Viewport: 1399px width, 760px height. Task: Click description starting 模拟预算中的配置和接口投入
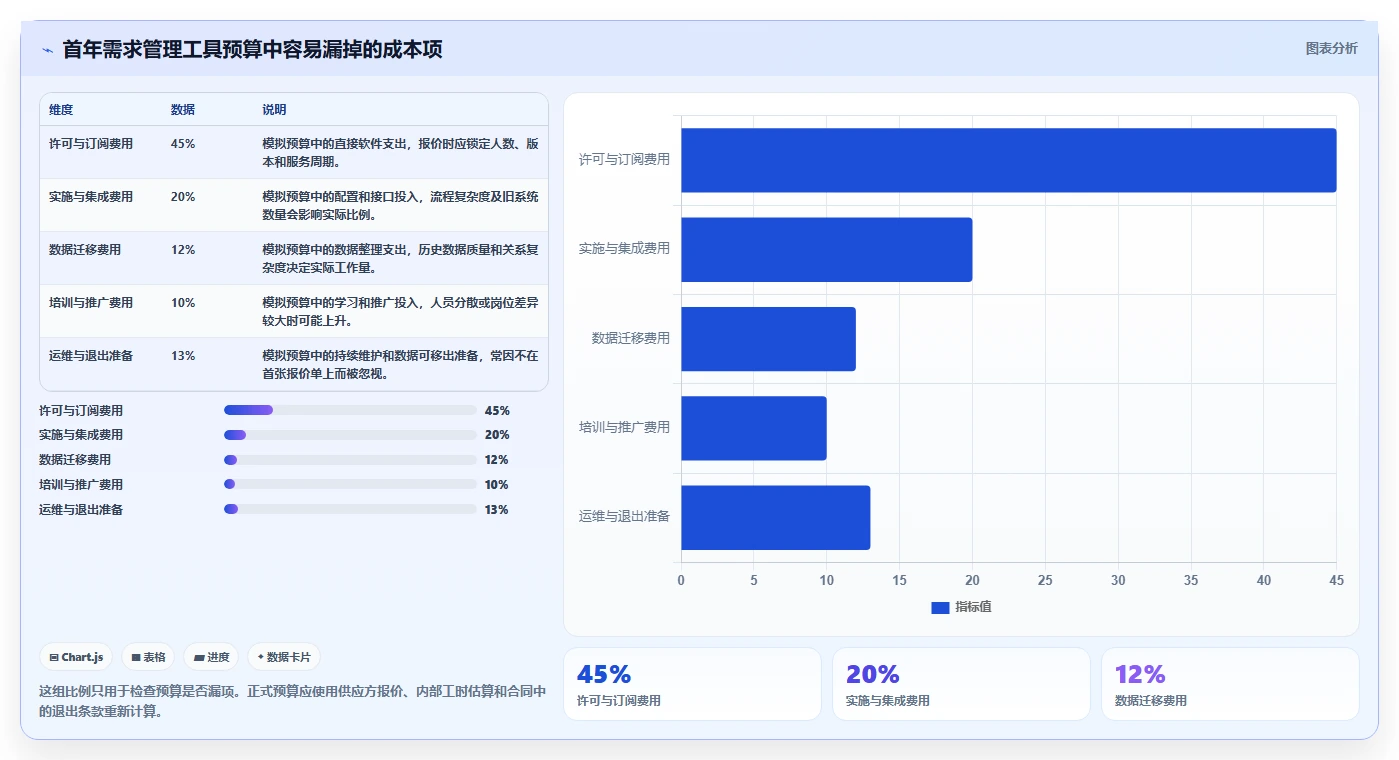click(400, 205)
